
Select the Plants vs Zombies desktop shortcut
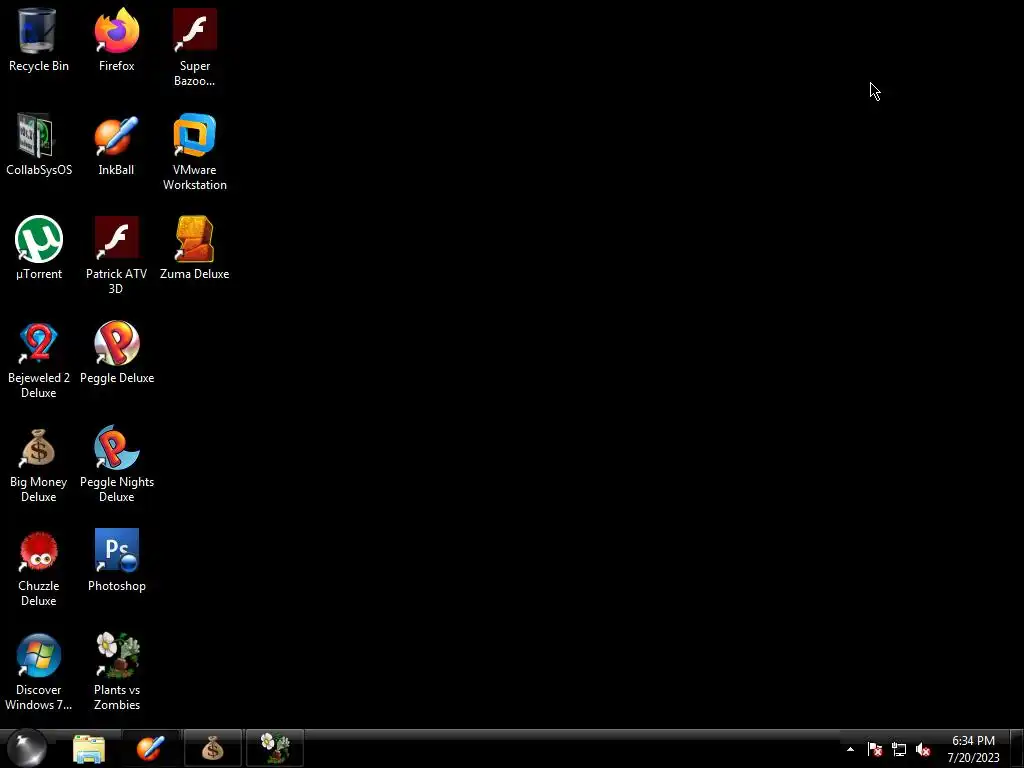[117, 671]
